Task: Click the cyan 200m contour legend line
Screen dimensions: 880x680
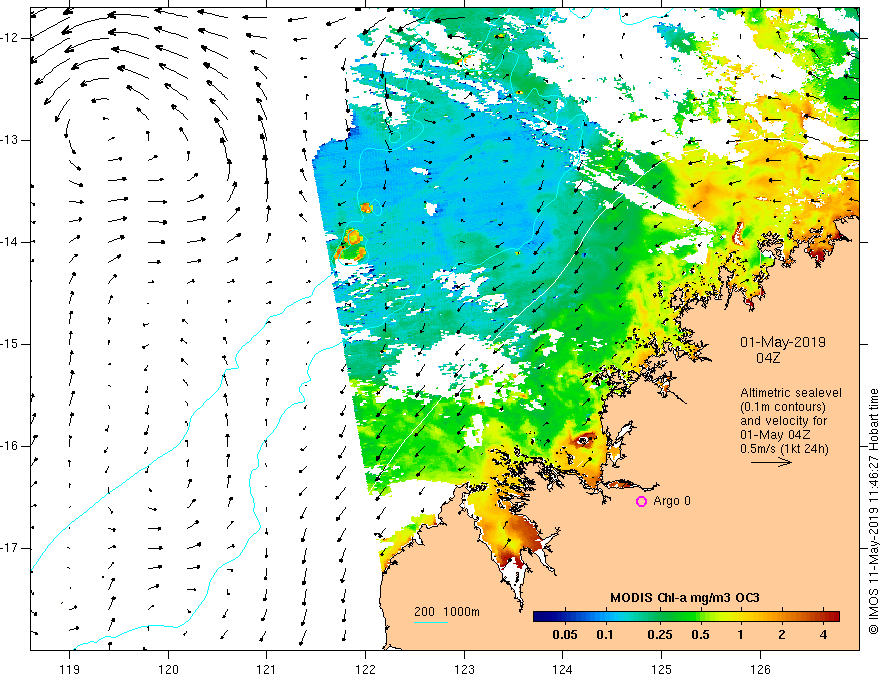Action: (x=431, y=622)
